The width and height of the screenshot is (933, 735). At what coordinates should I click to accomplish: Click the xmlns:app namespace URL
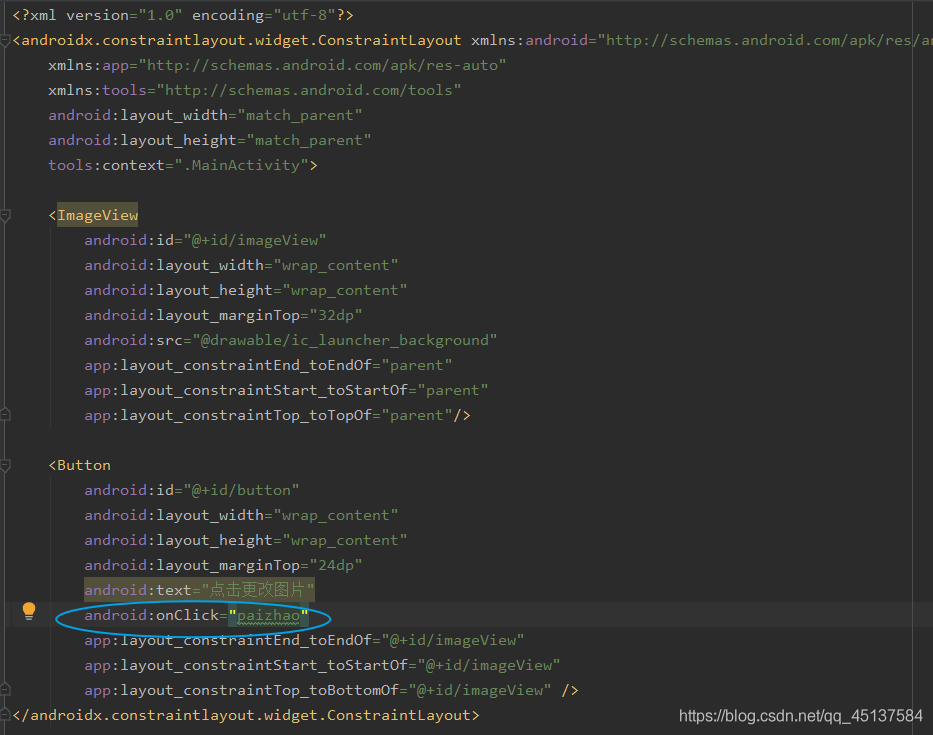pos(322,65)
